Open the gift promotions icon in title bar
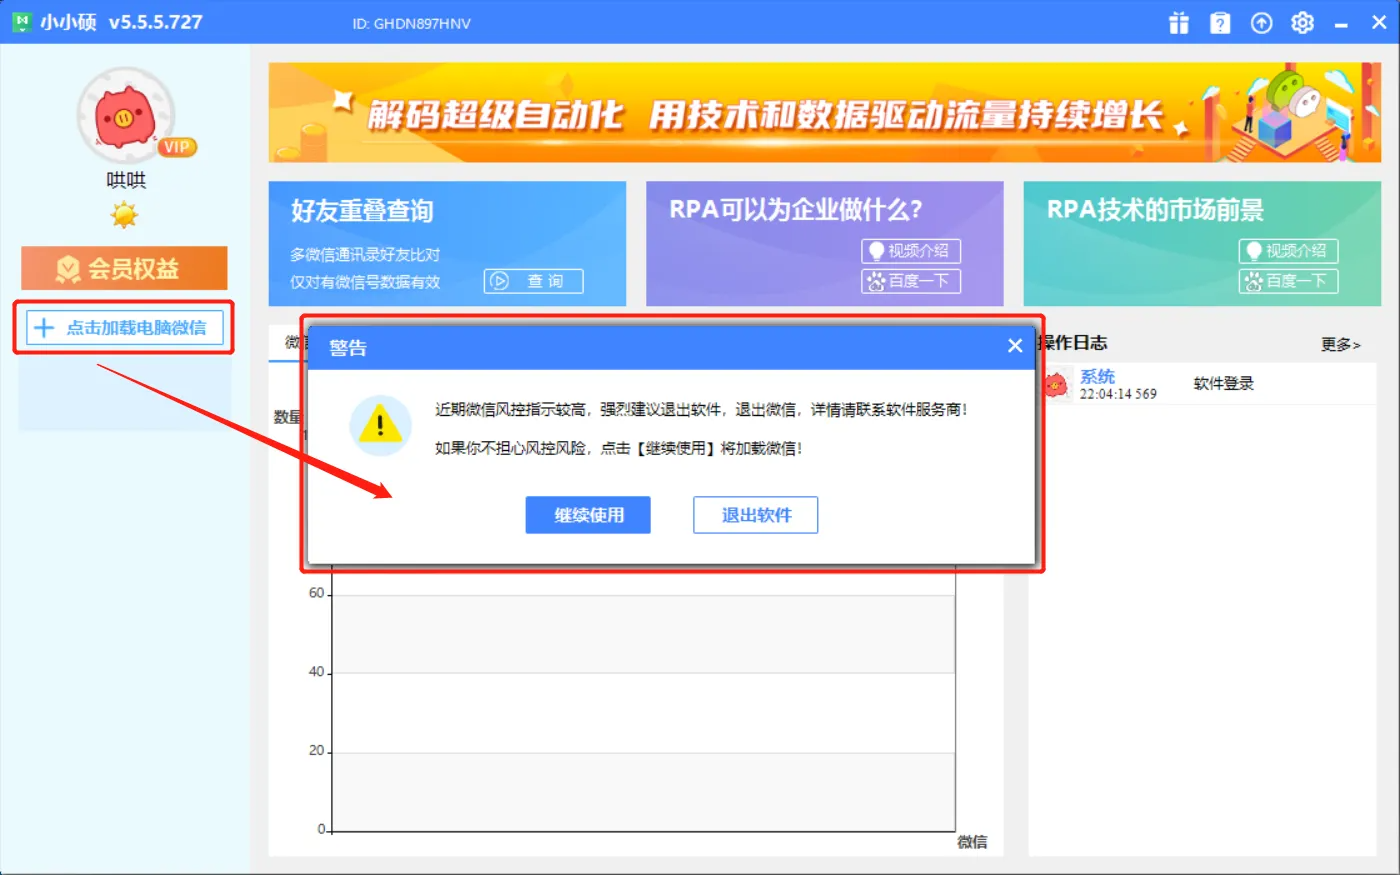 [1179, 22]
